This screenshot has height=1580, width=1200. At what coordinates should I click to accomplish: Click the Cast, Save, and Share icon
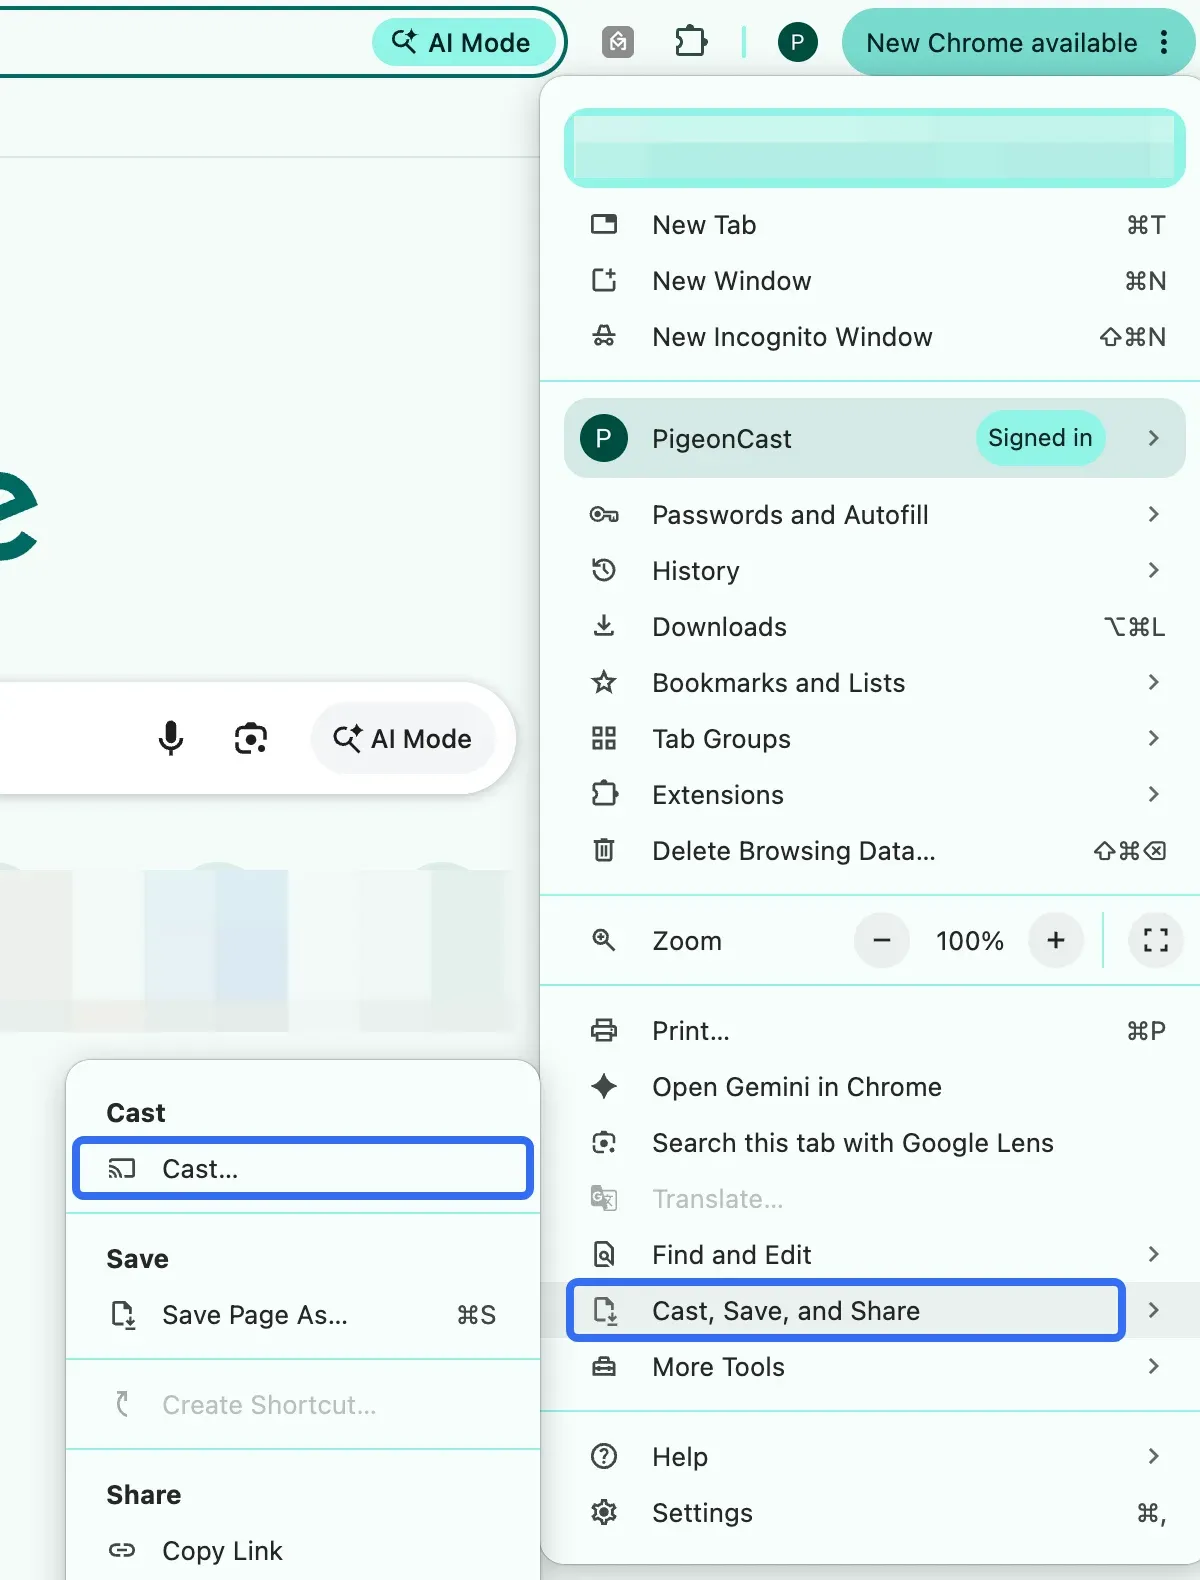(605, 1310)
